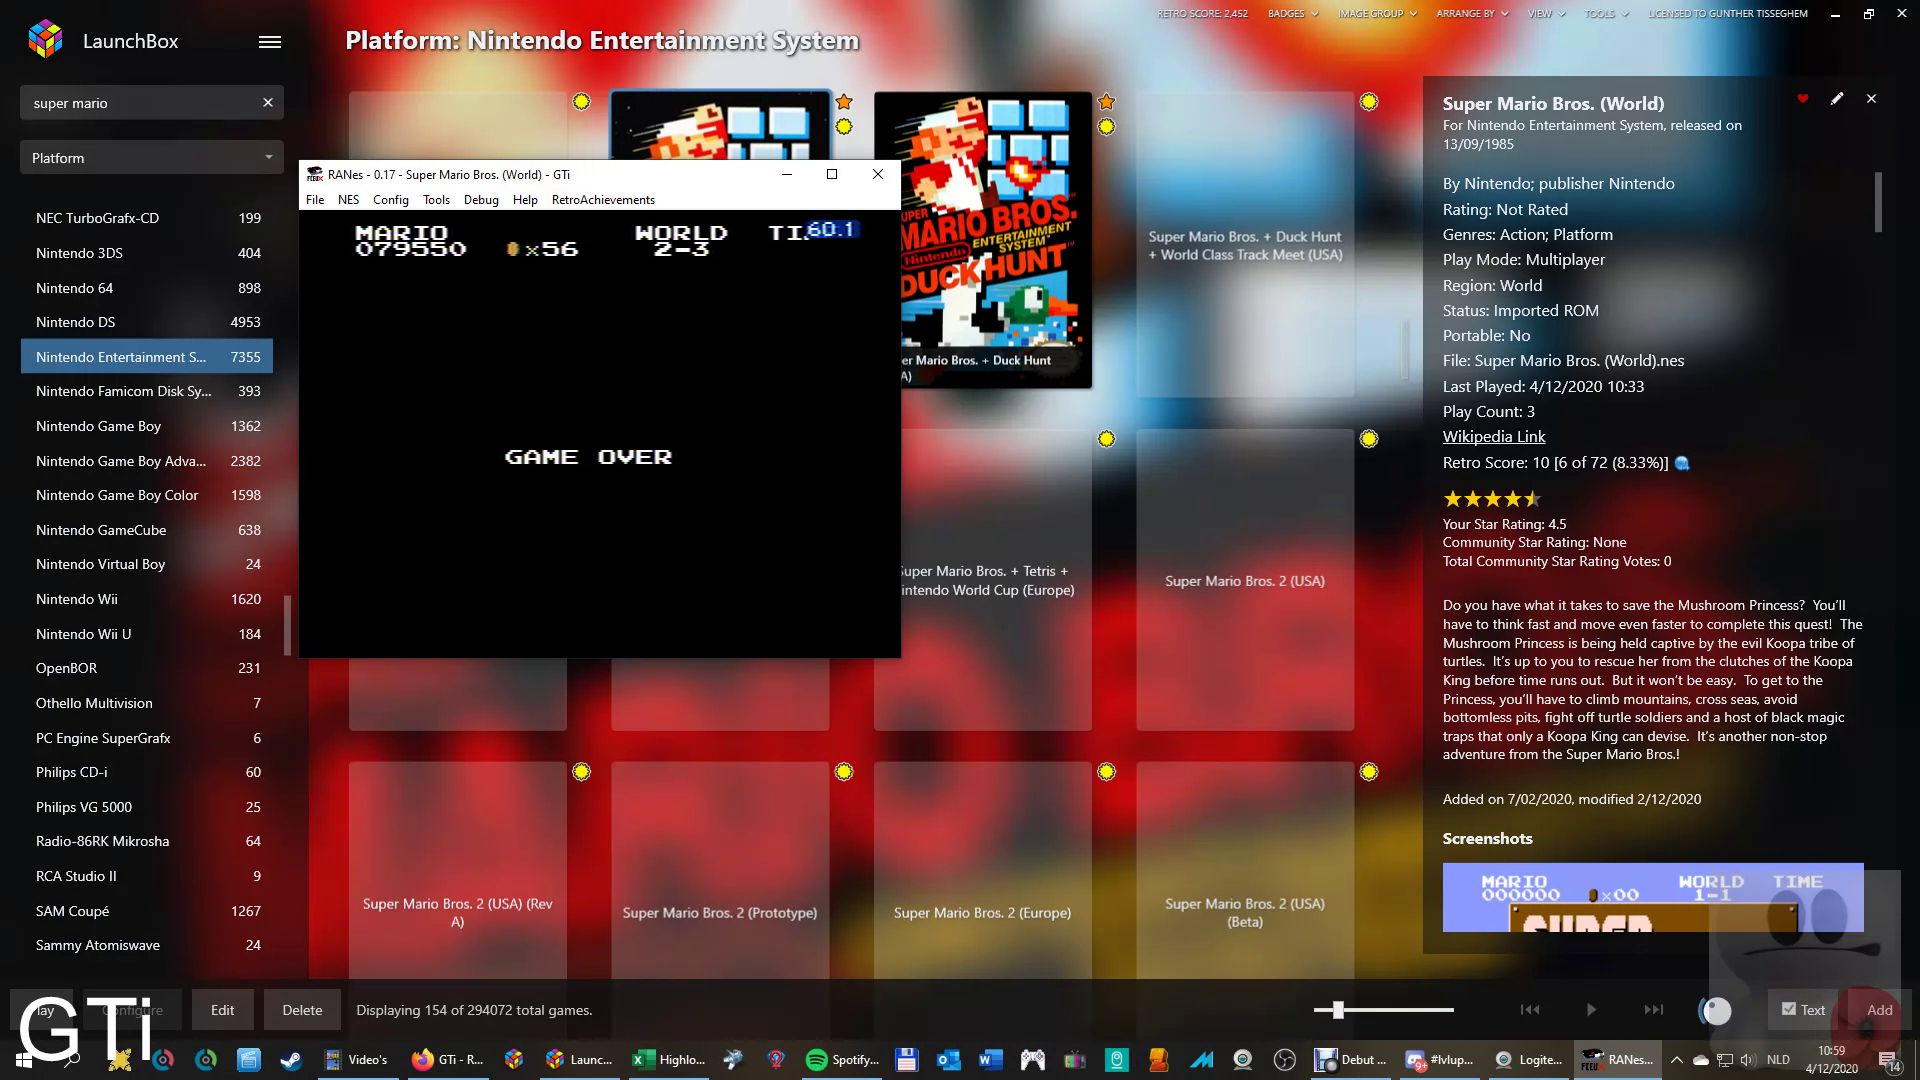Select Nintendo GameCube platform
Image resolution: width=1920 pixels, height=1080 pixels.
[x=147, y=530]
